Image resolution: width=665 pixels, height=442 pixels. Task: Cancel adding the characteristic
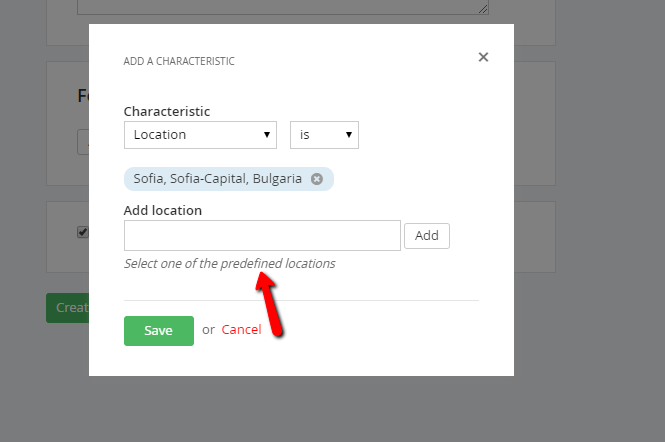[x=241, y=330]
